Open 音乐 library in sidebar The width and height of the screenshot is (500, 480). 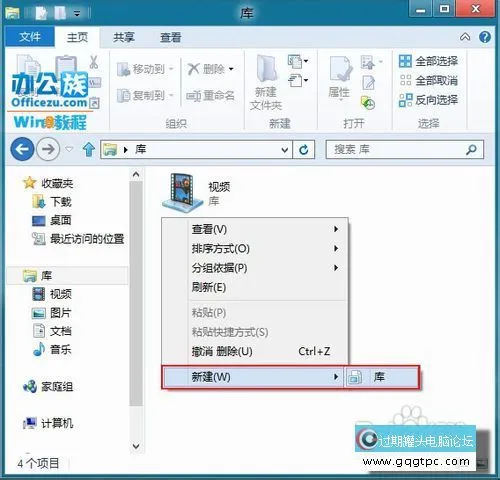click(x=52, y=349)
